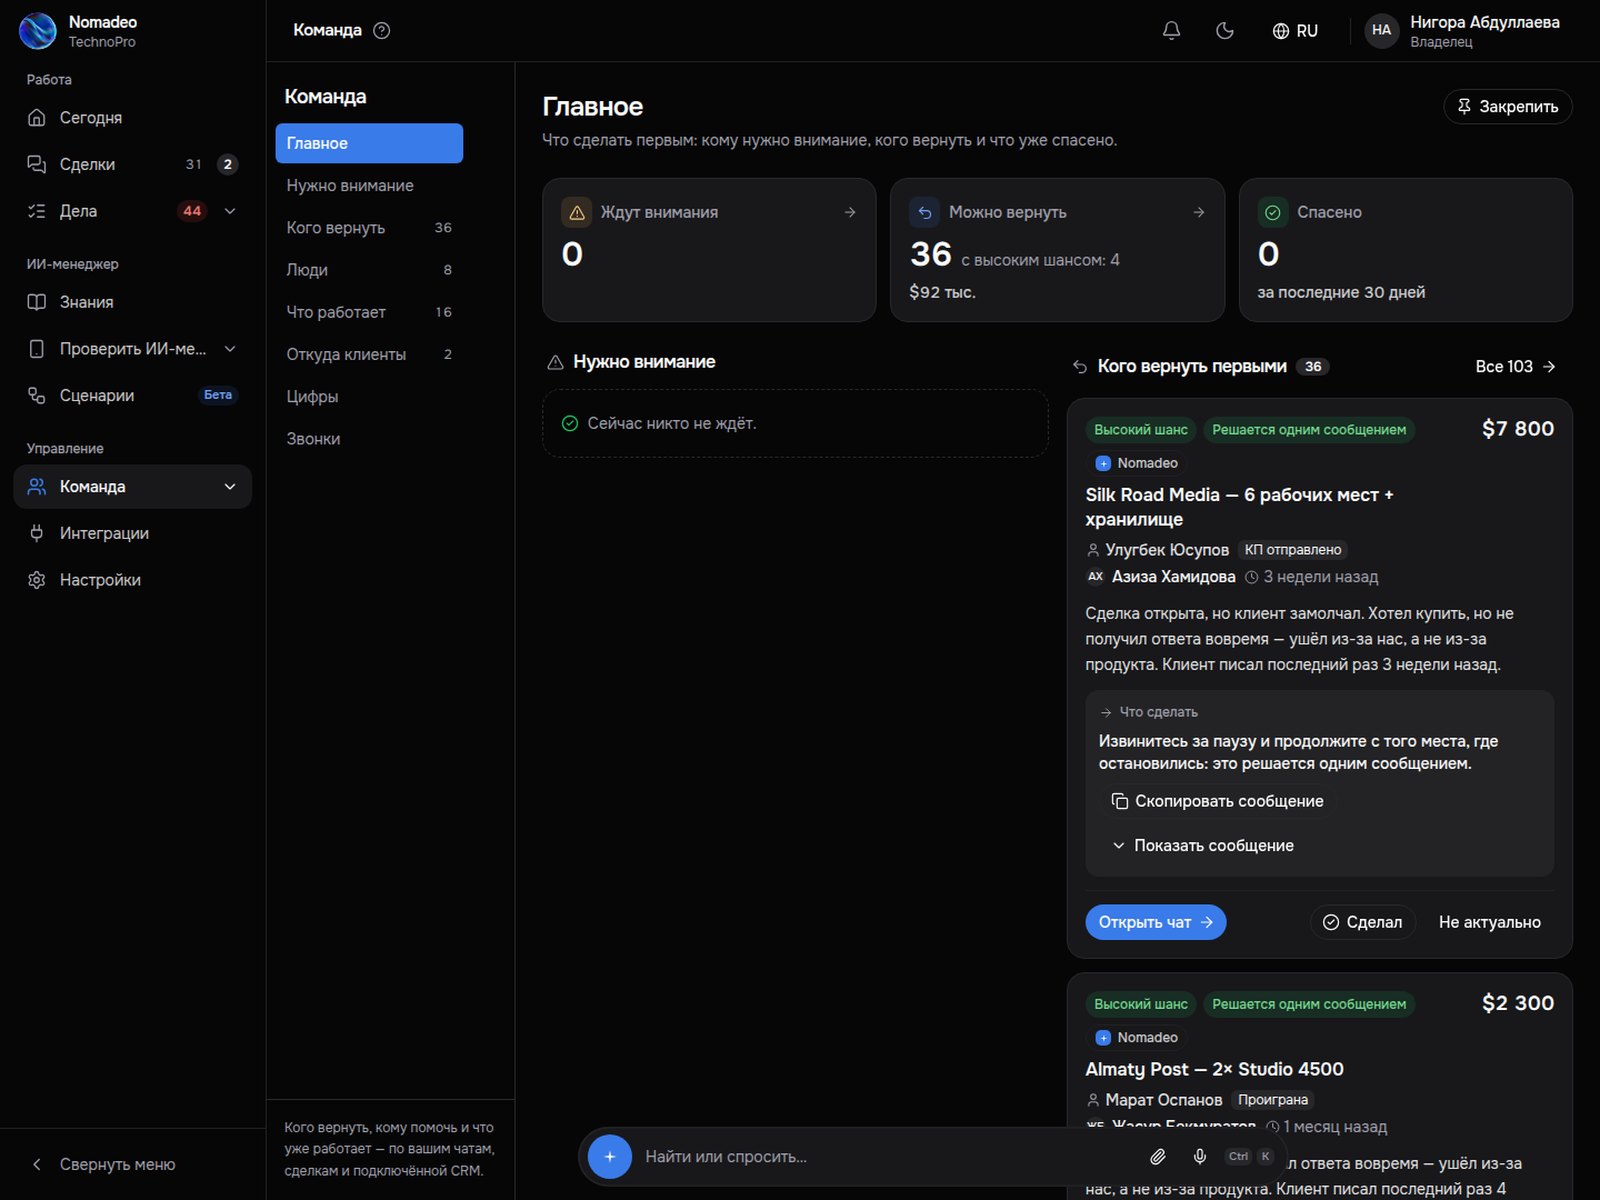Click the Открыть чат button

[x=1156, y=922]
